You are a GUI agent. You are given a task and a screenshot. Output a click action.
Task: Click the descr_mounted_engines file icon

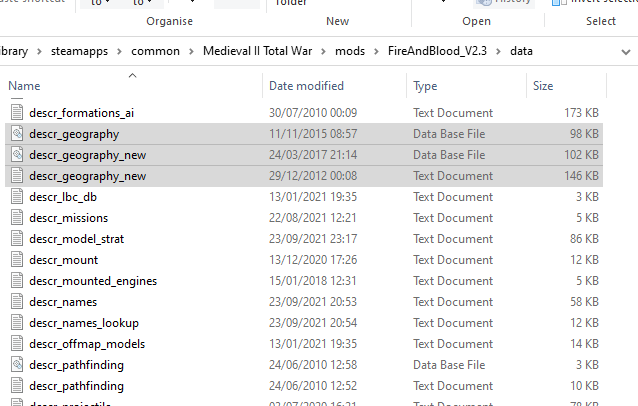[17, 281]
